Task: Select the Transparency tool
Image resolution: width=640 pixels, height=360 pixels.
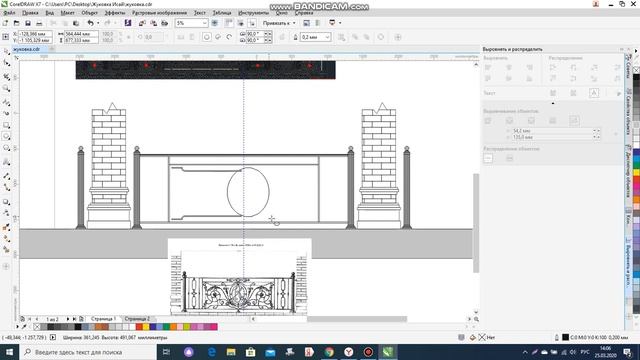Action: pyautogui.click(x=6, y=213)
